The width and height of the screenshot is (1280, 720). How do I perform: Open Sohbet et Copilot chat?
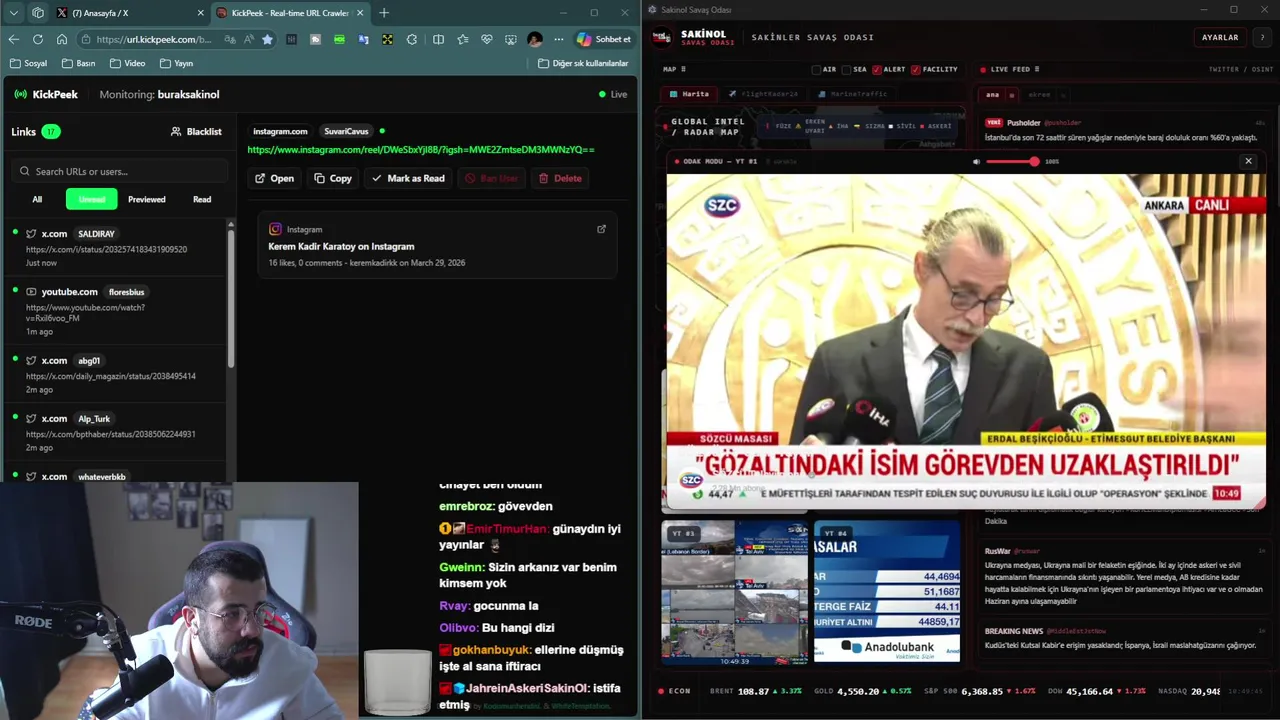[x=604, y=39]
